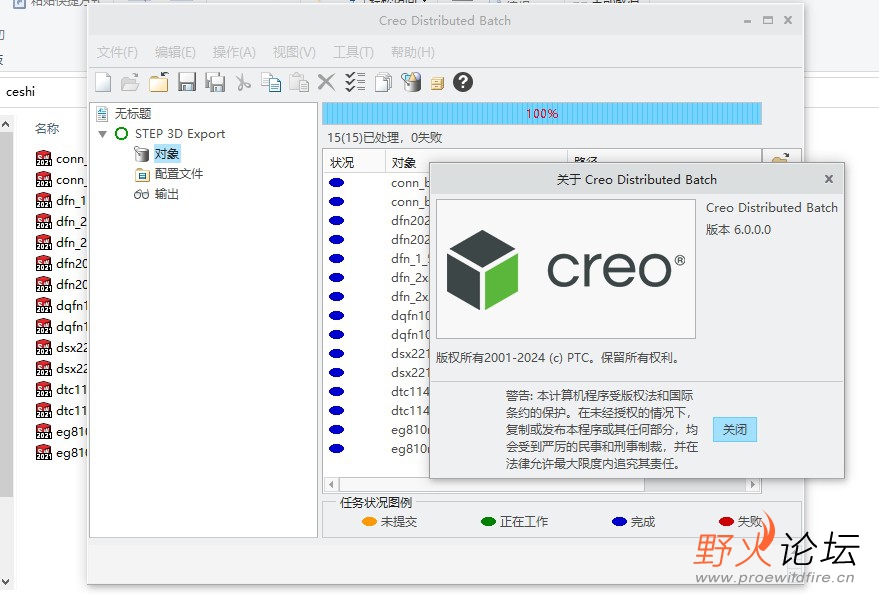The image size is (879, 594).
Task: Select STEP 3D Export in the tree
Action: click(180, 134)
